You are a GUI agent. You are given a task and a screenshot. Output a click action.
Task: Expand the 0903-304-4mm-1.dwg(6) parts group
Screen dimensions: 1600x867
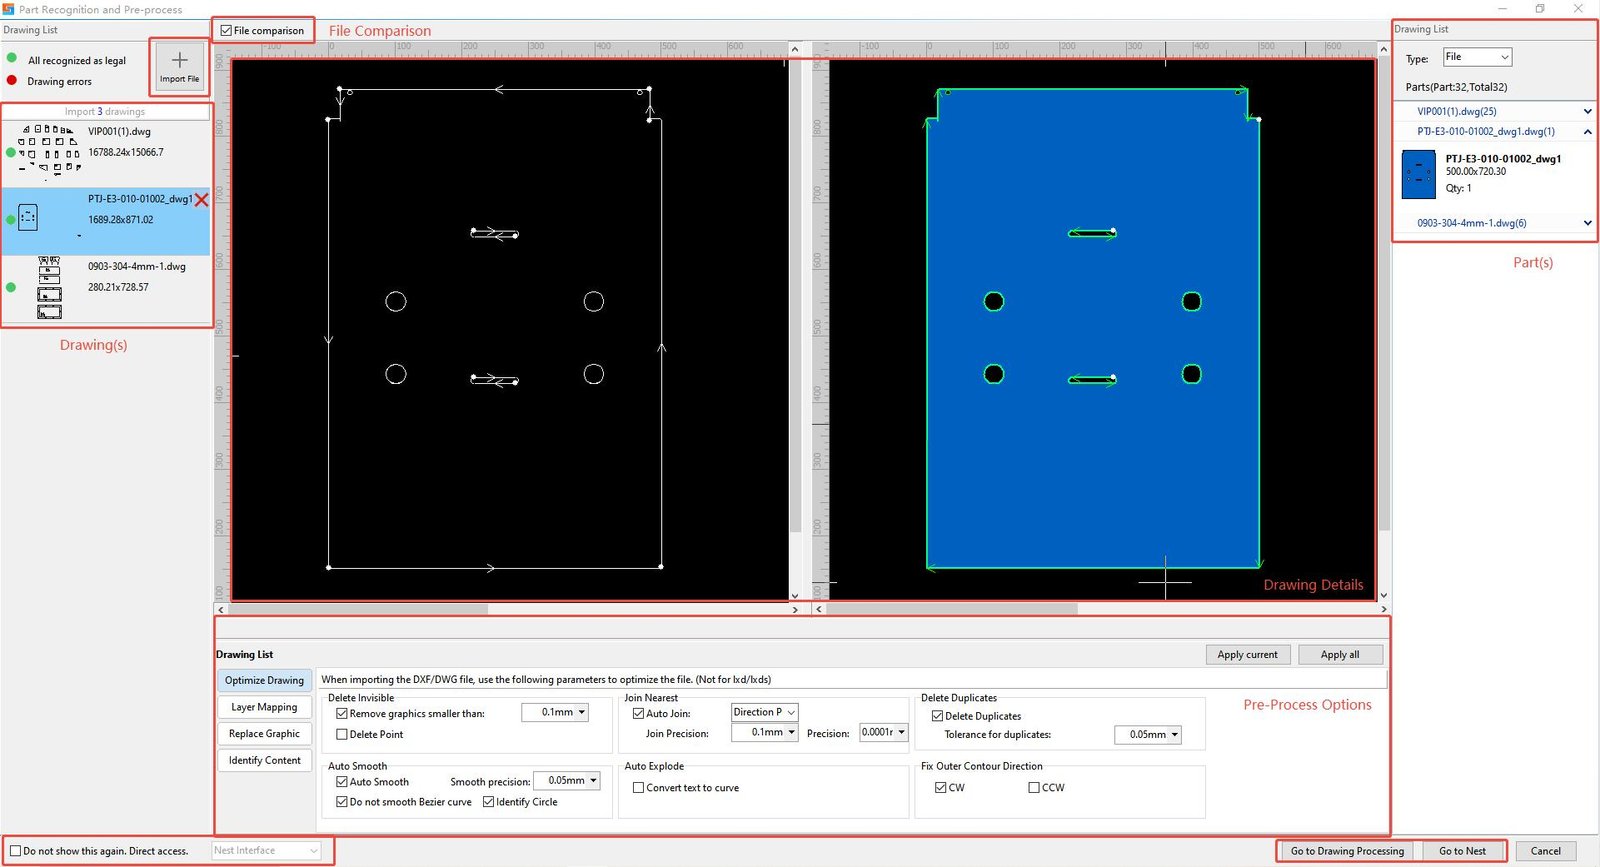(1587, 223)
